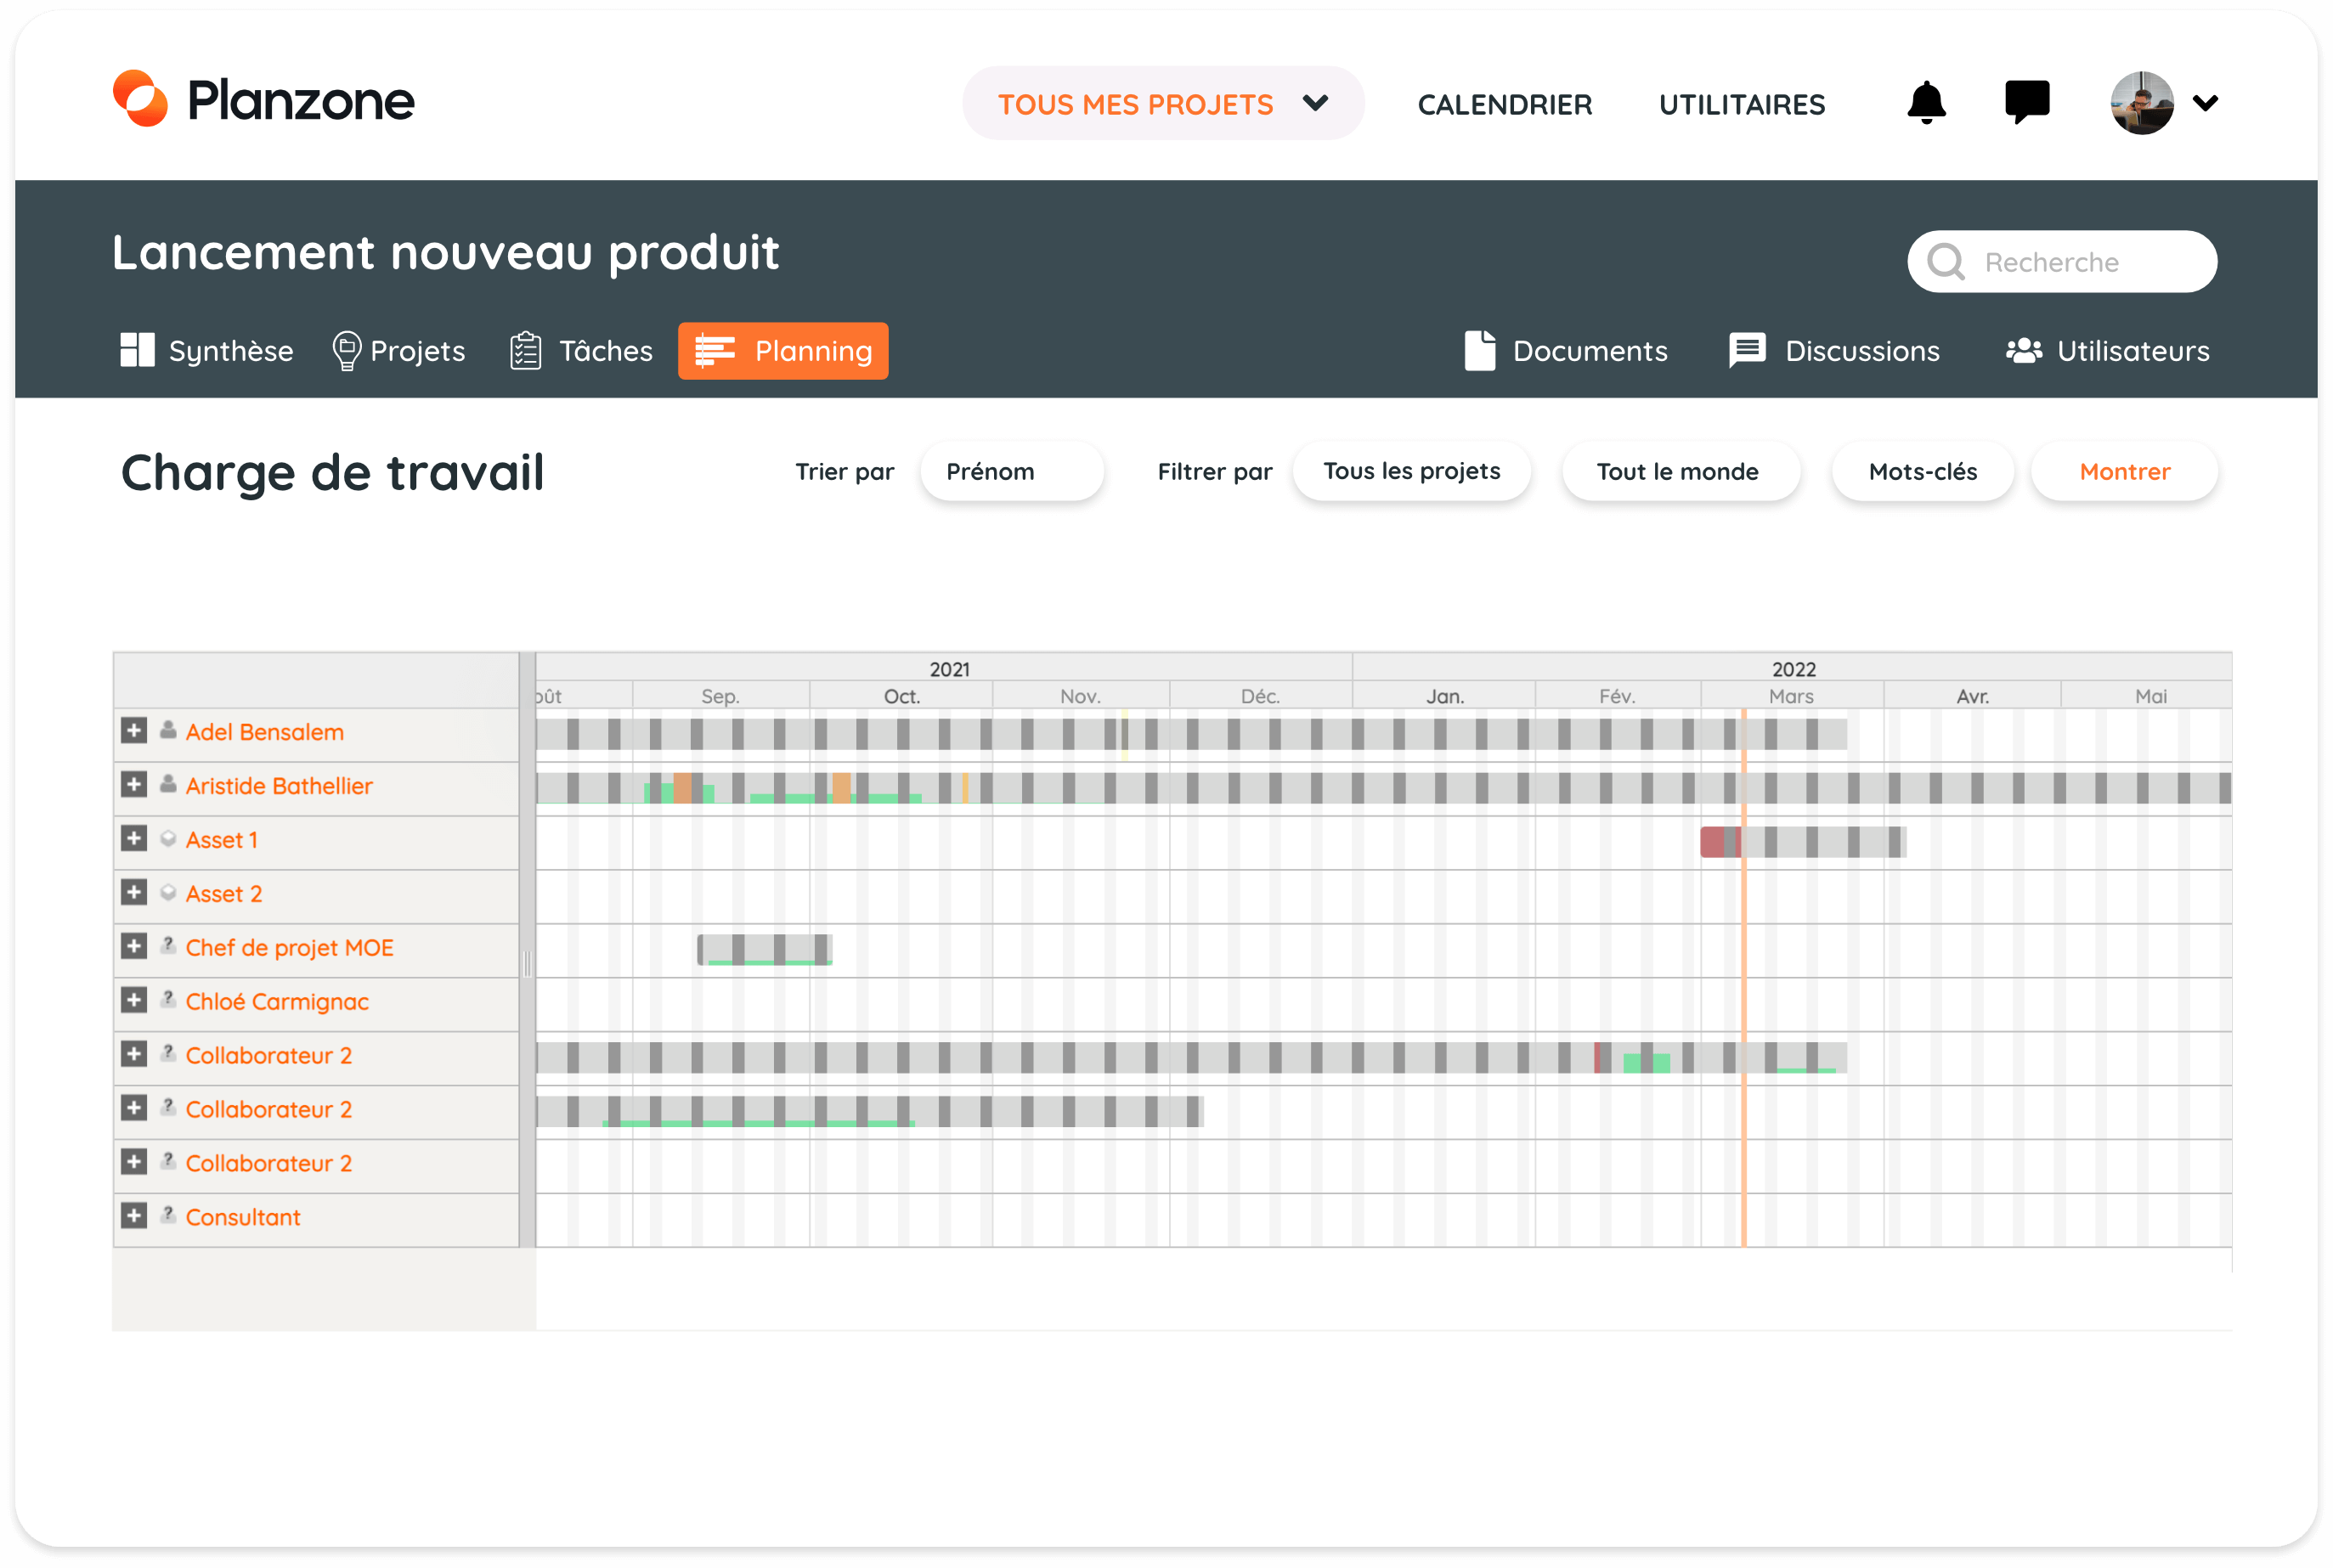Open the Tous les projets filter
Image resolution: width=2333 pixels, height=1568 pixels.
[x=1411, y=472]
